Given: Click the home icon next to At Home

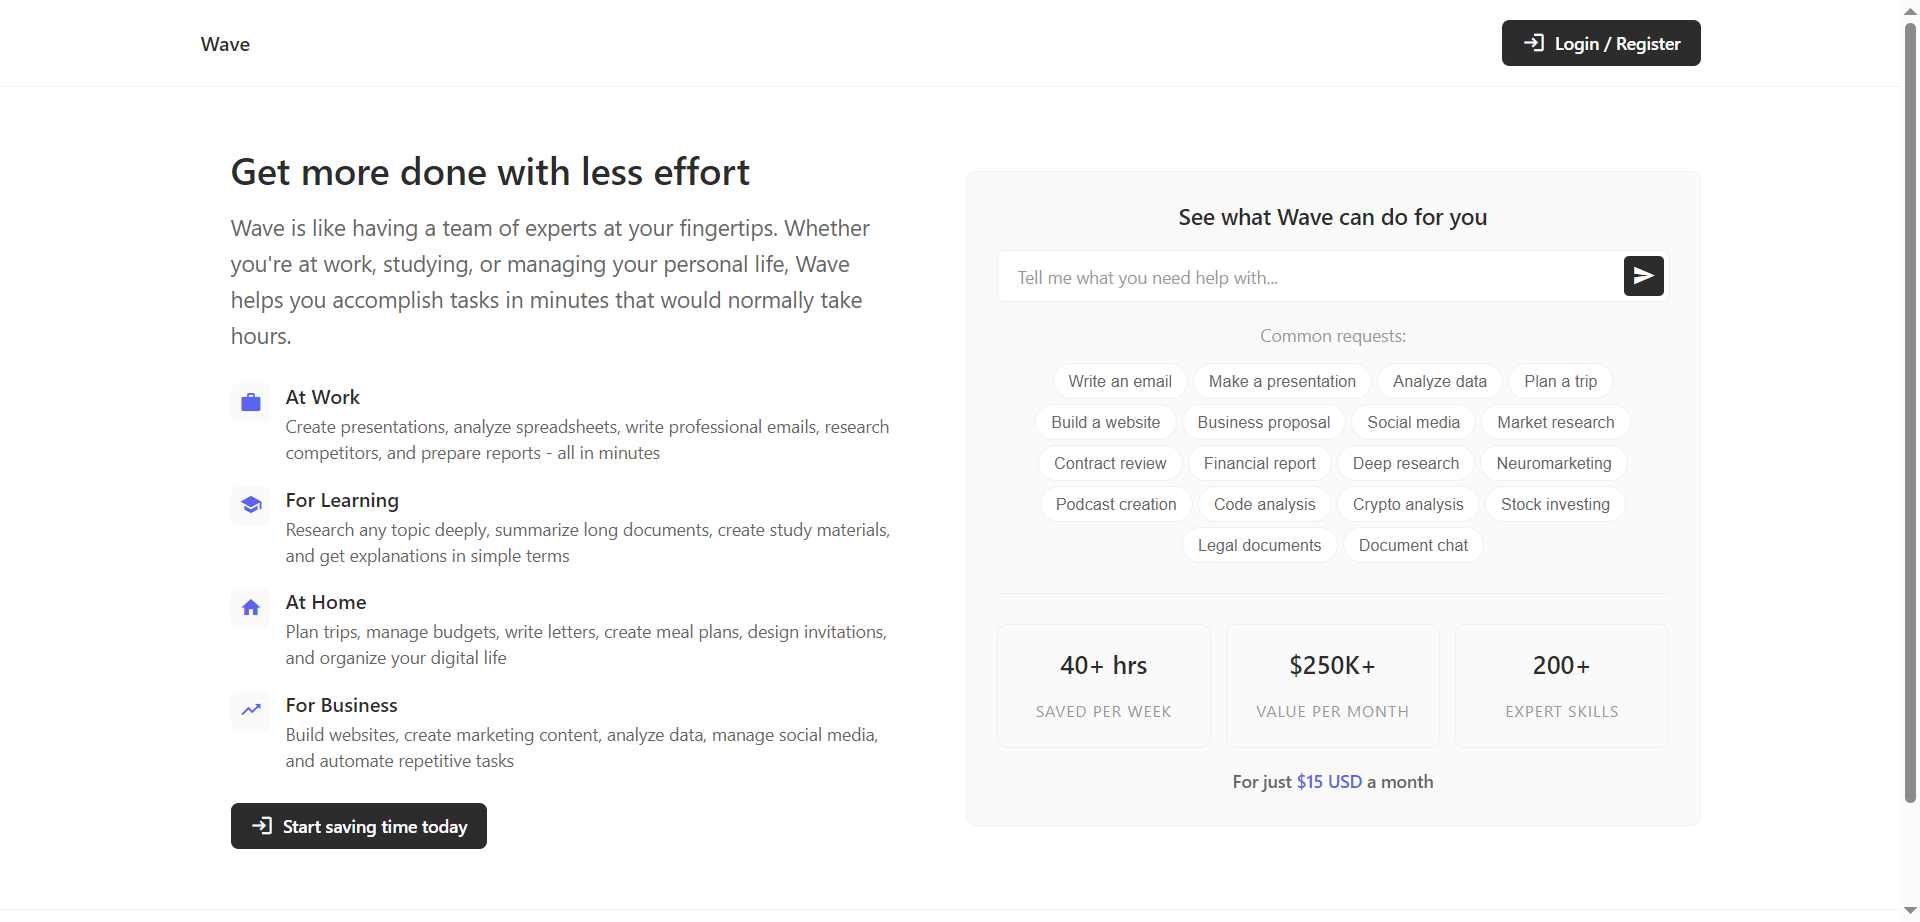Looking at the screenshot, I should [250, 607].
